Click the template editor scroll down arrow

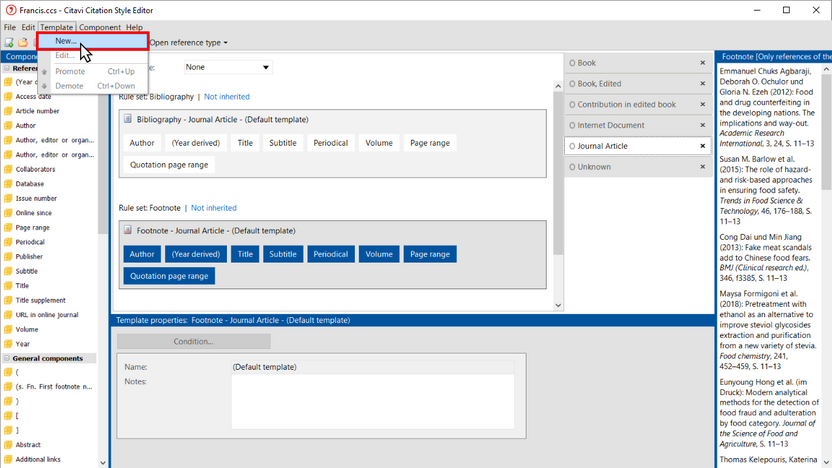click(558, 305)
